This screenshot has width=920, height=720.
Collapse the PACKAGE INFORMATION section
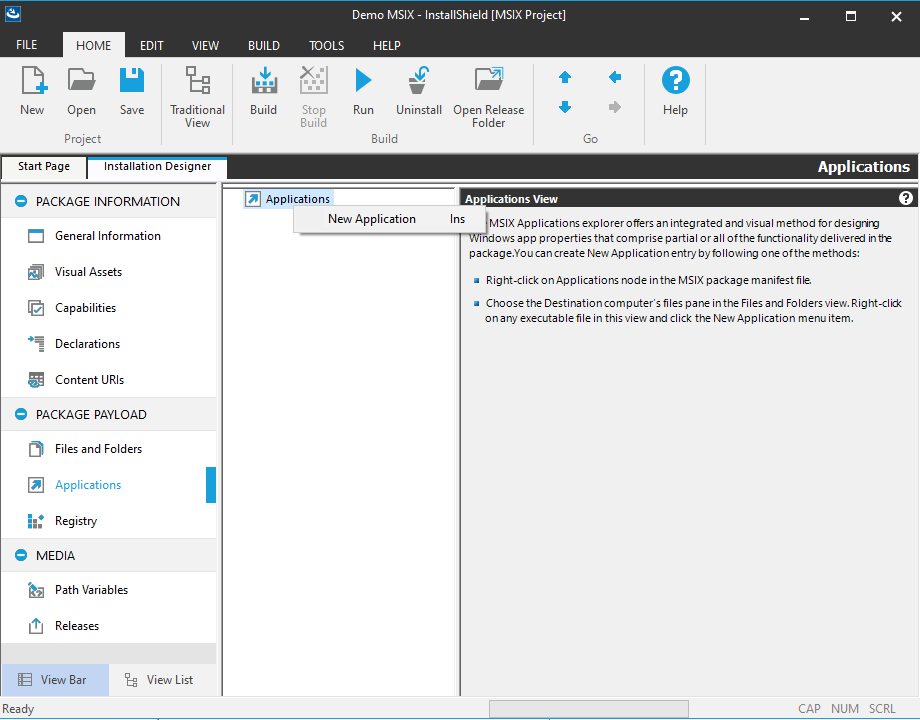tap(21, 201)
